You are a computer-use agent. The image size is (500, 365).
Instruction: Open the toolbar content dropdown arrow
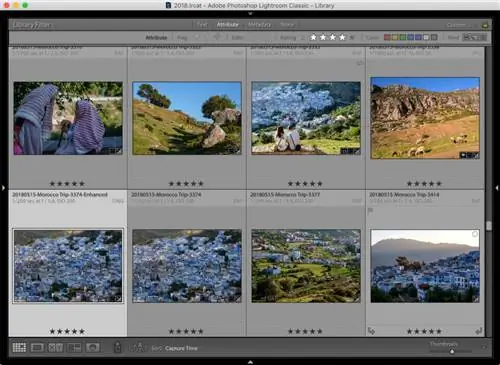click(x=484, y=347)
